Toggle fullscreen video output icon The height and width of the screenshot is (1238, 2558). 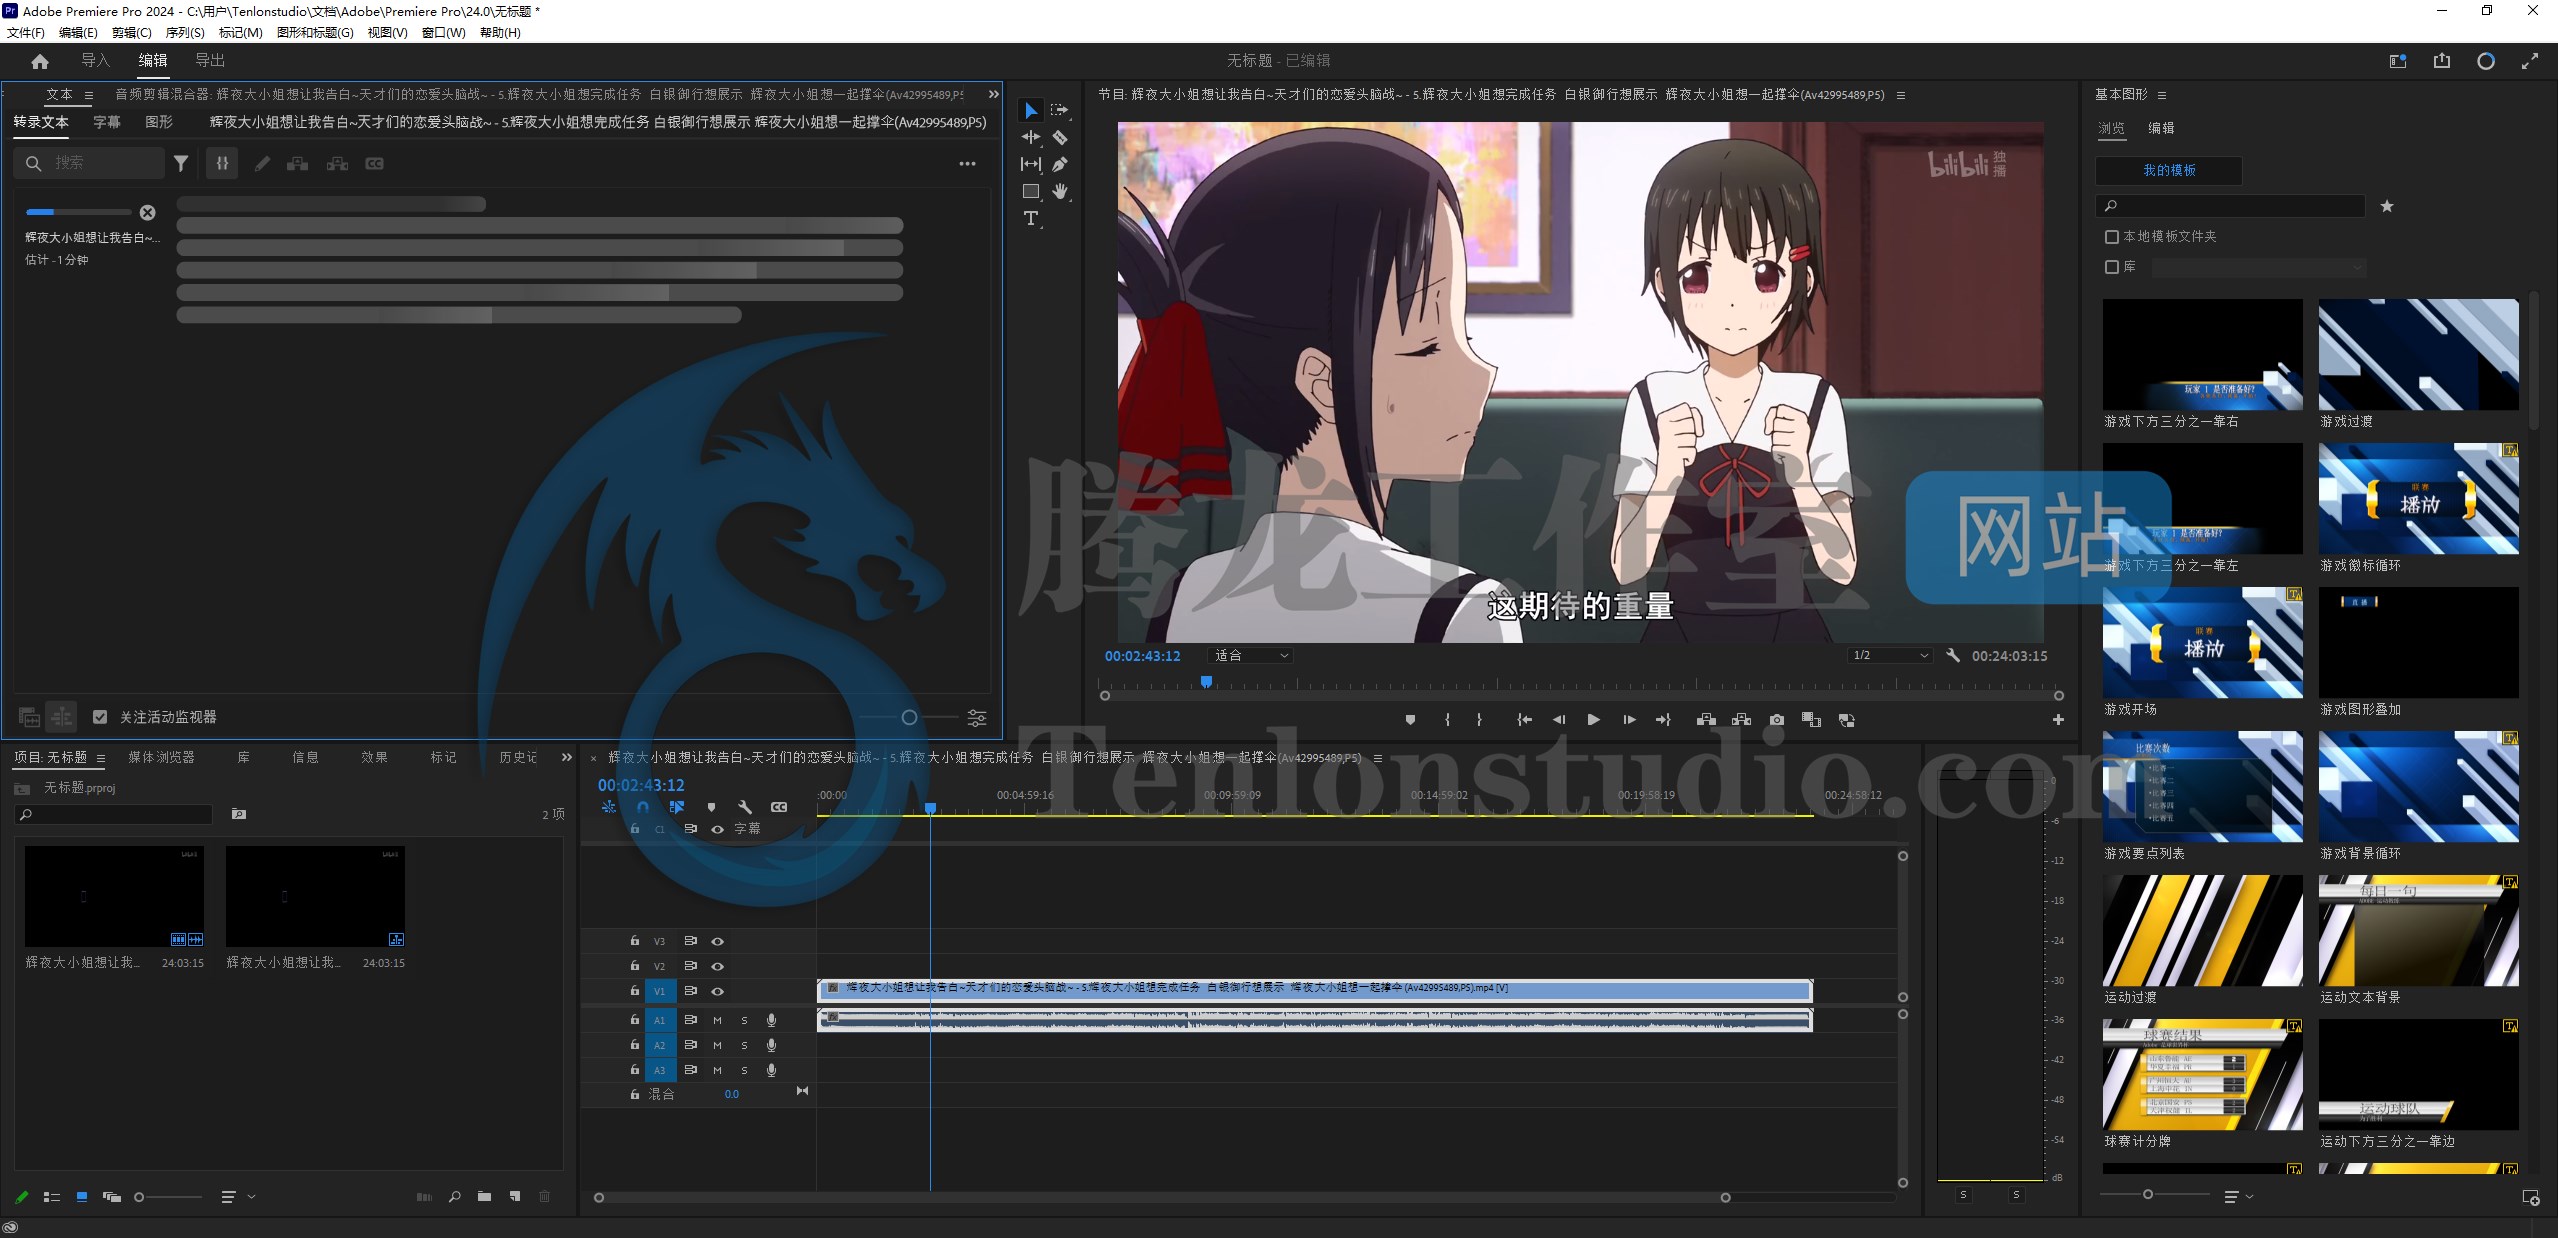coord(2529,61)
